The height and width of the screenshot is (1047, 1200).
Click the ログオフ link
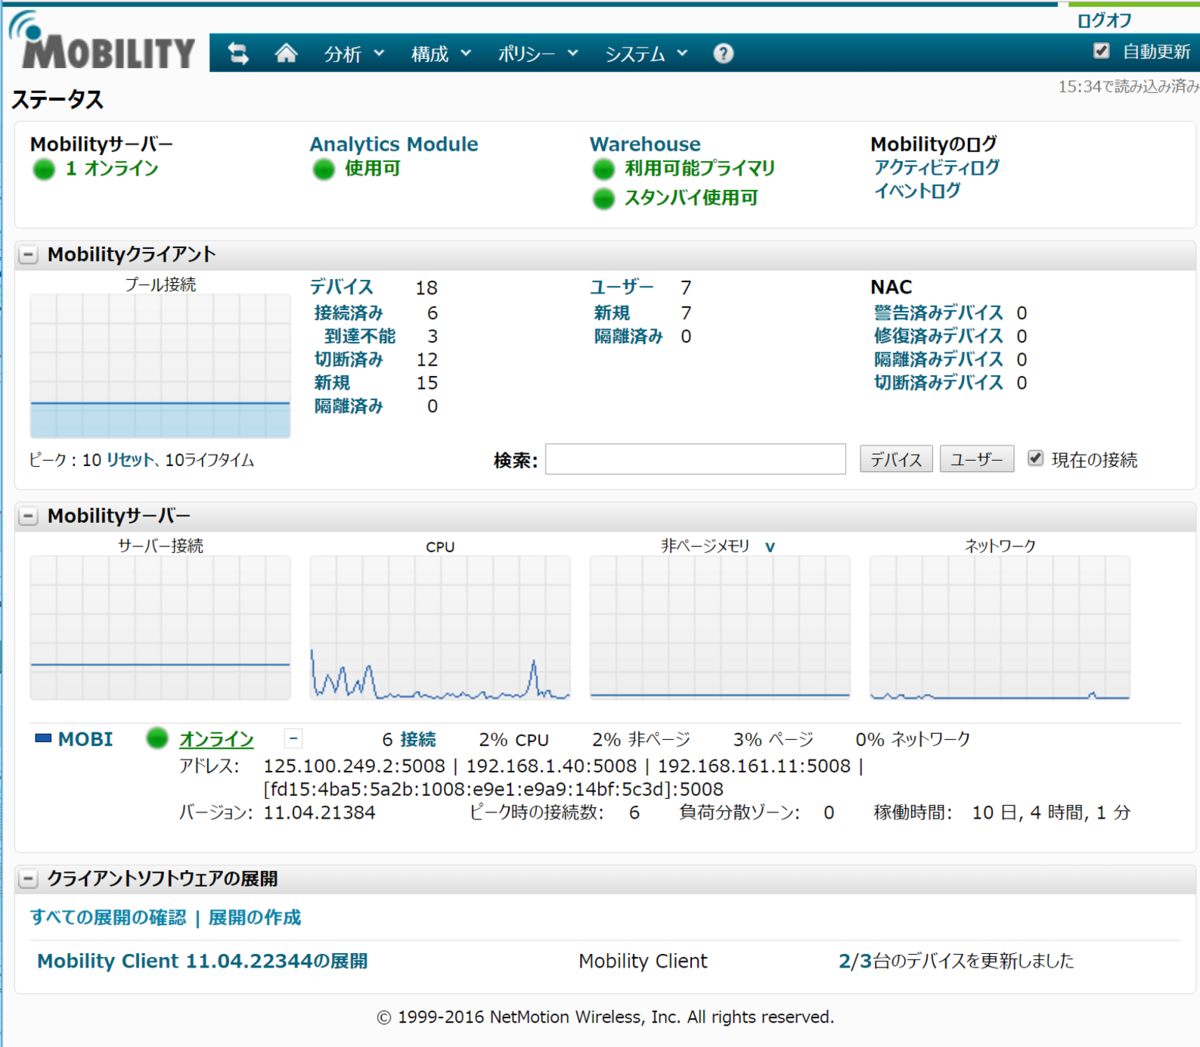[1104, 20]
